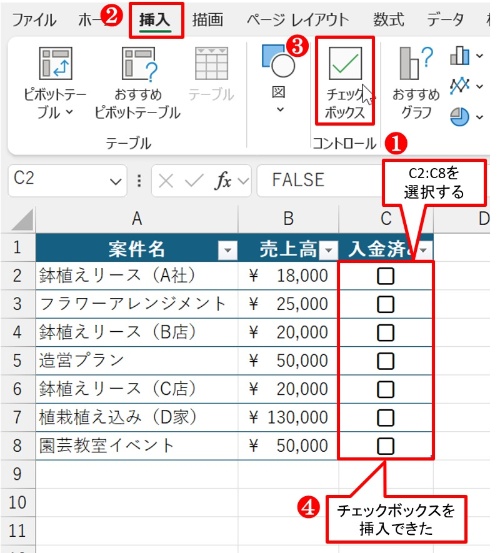The width and height of the screenshot is (500, 553).
Task: Cancel entry with formula bar X
Action: pyautogui.click(x=165, y=181)
